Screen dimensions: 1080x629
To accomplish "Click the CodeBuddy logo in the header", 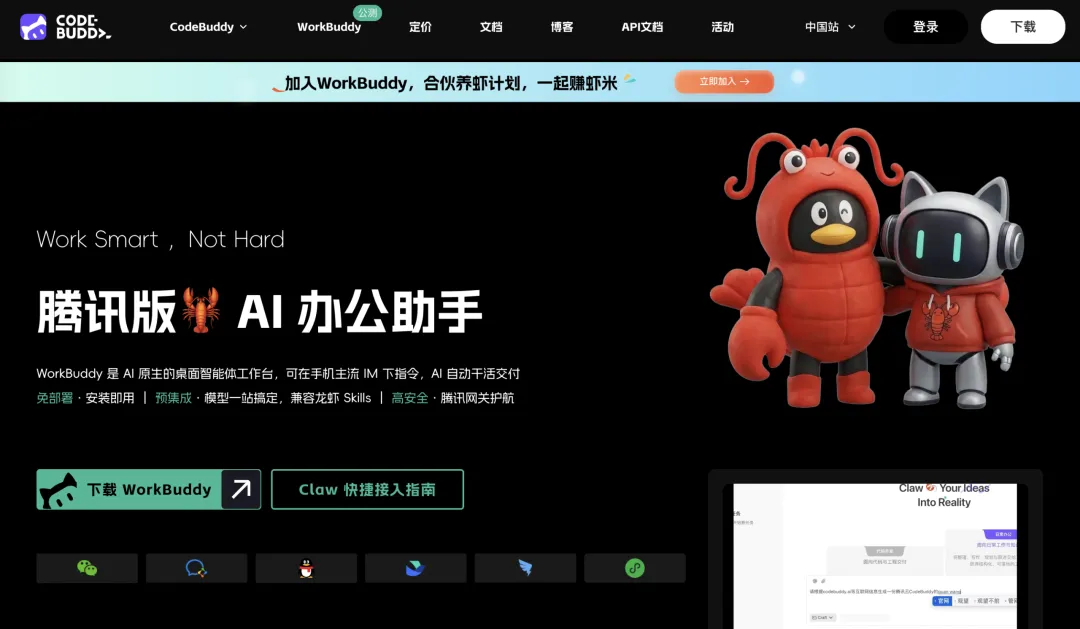I will click(x=65, y=27).
